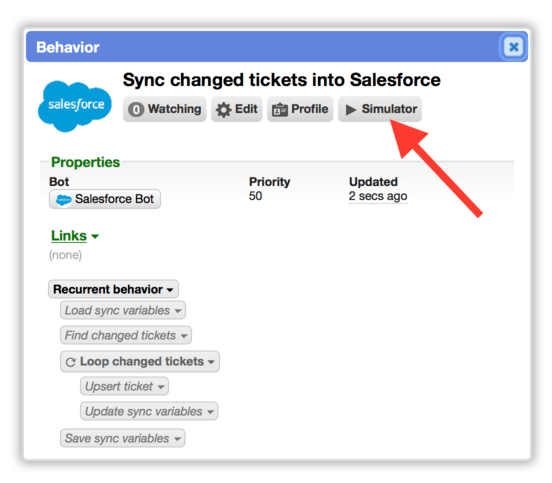Open the Load sync variables menu
Image resolution: width=552 pixels, height=483 pixels.
[x=123, y=310]
